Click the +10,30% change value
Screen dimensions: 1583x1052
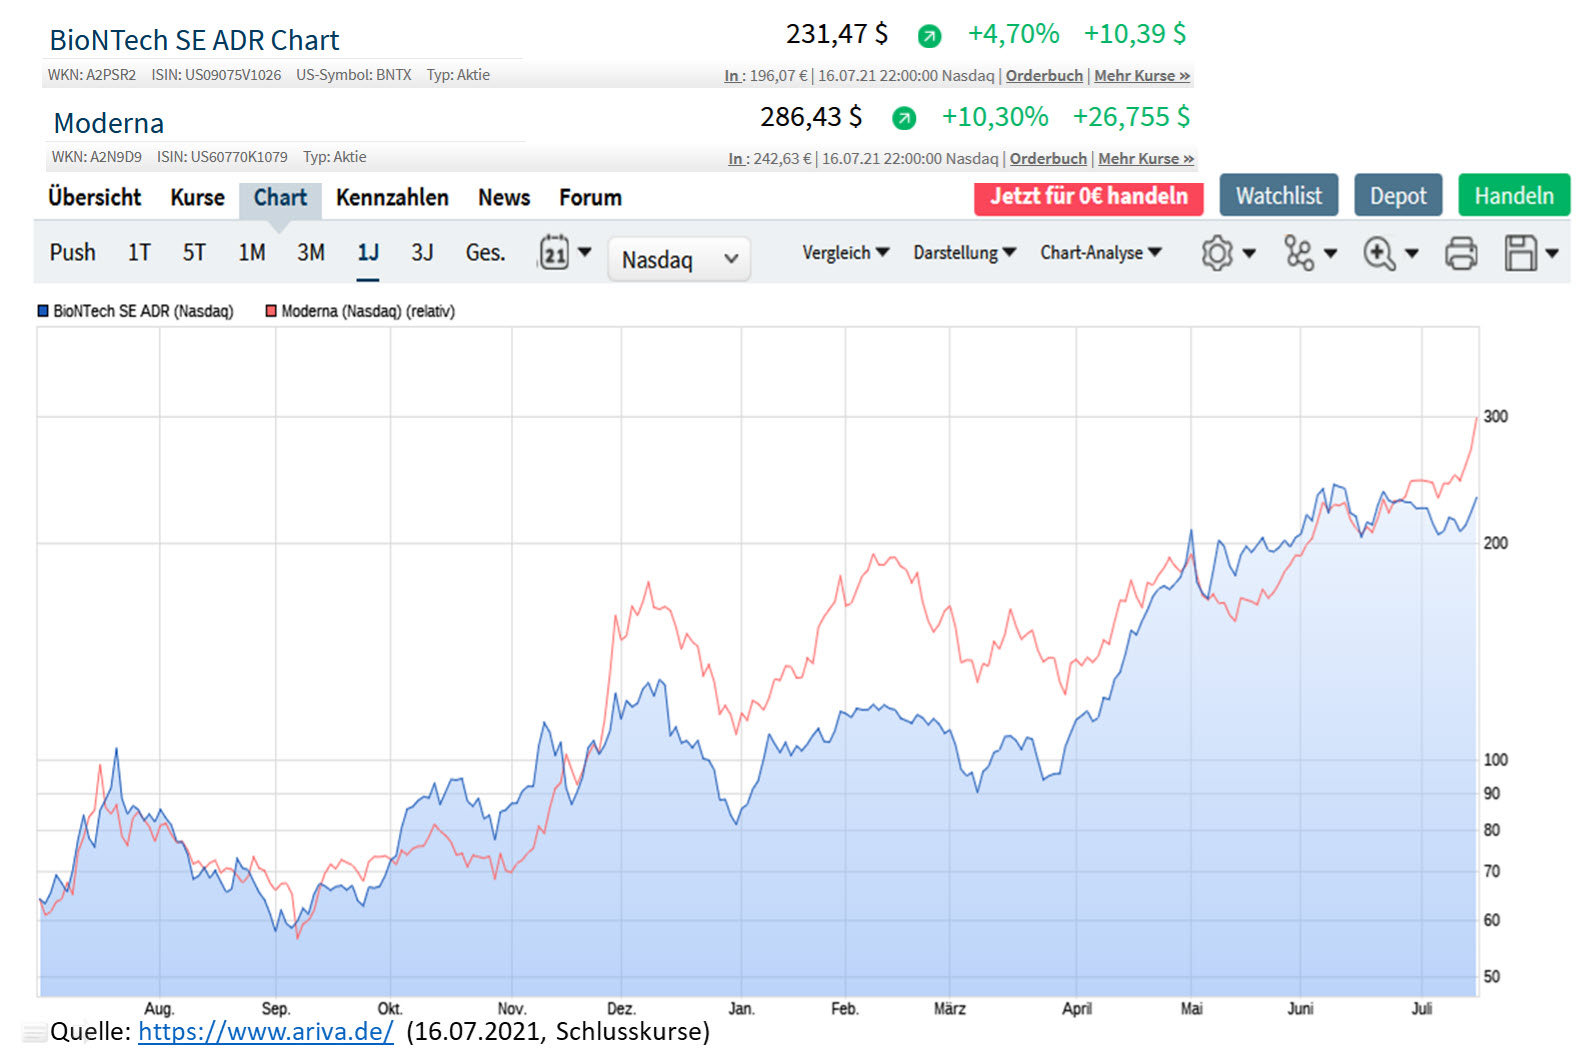tap(995, 117)
